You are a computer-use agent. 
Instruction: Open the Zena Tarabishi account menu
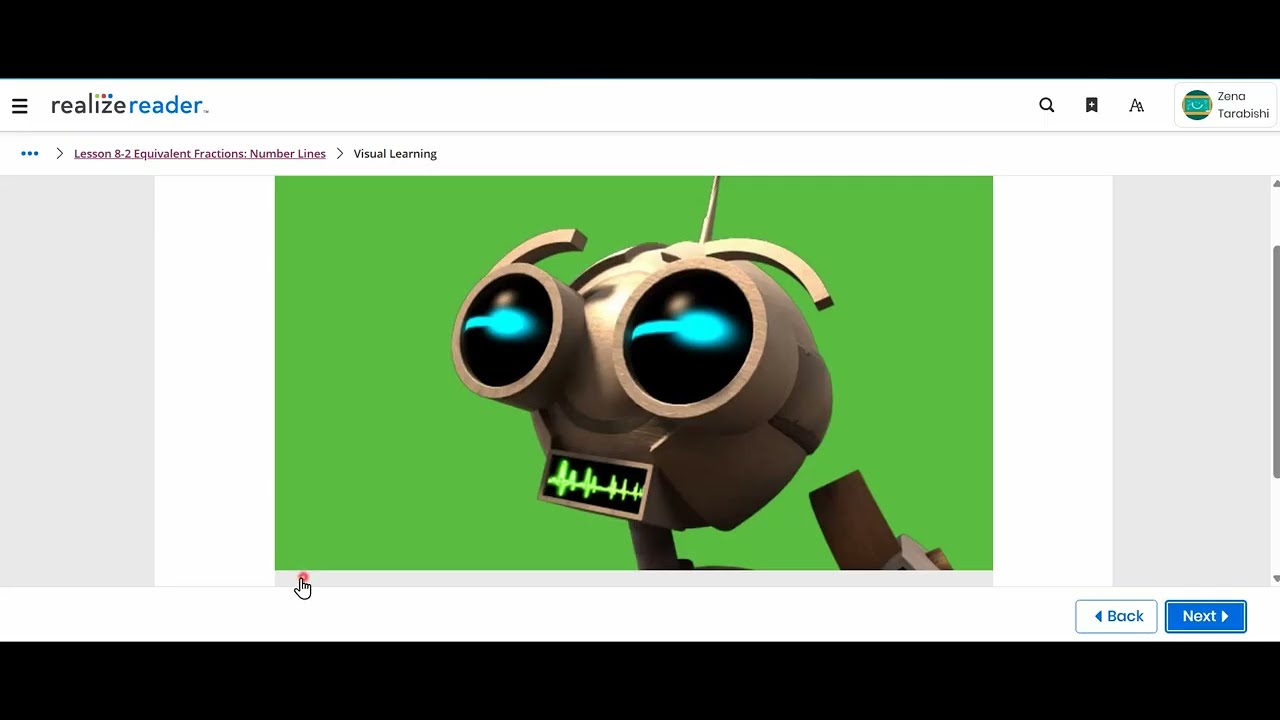click(1226, 105)
